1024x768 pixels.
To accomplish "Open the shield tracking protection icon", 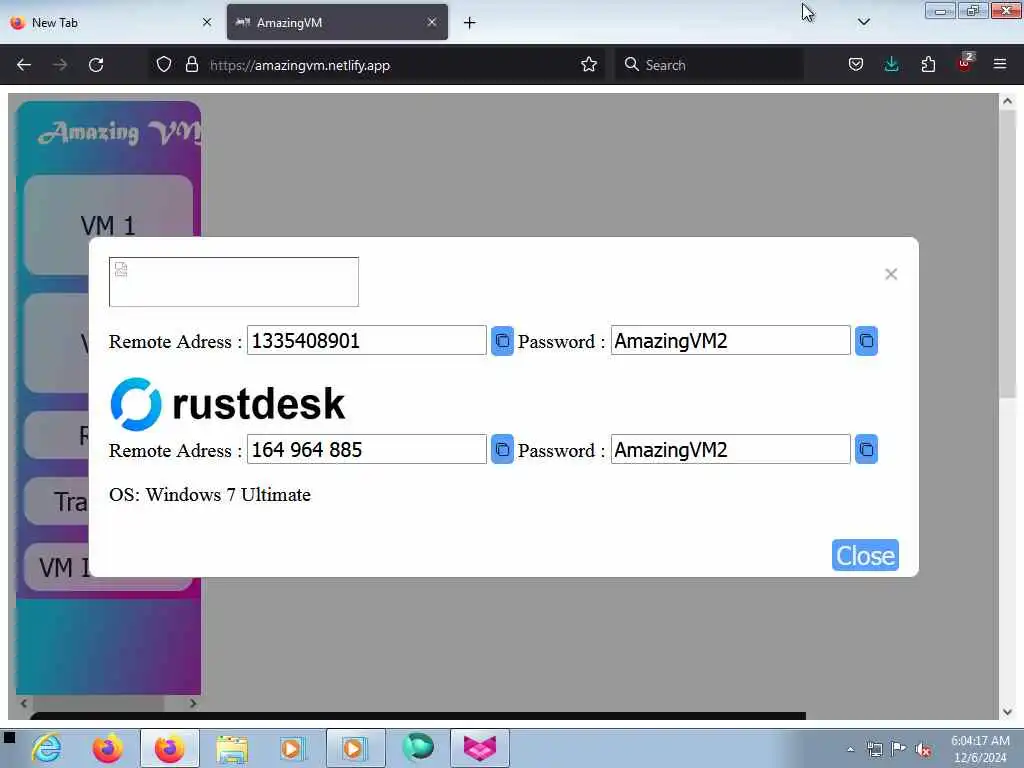I will [x=164, y=65].
